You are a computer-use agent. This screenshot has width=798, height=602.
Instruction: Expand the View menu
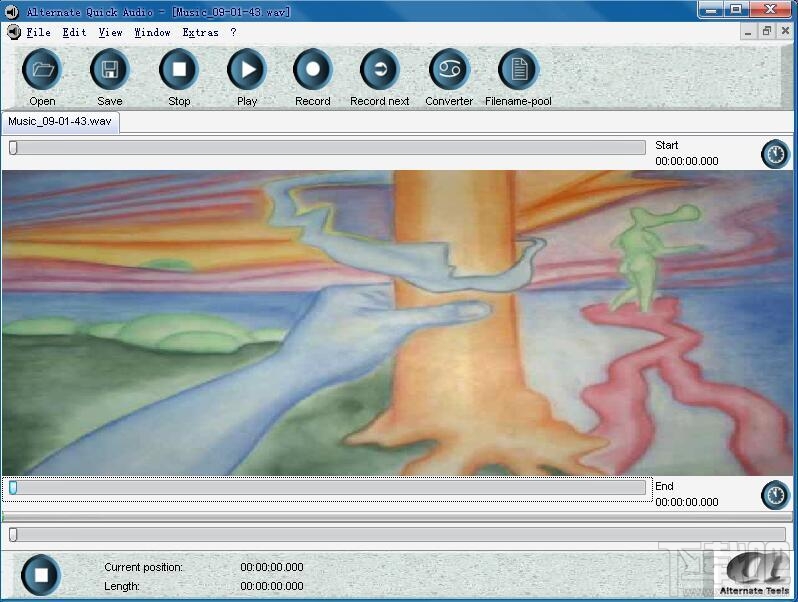pyautogui.click(x=110, y=32)
